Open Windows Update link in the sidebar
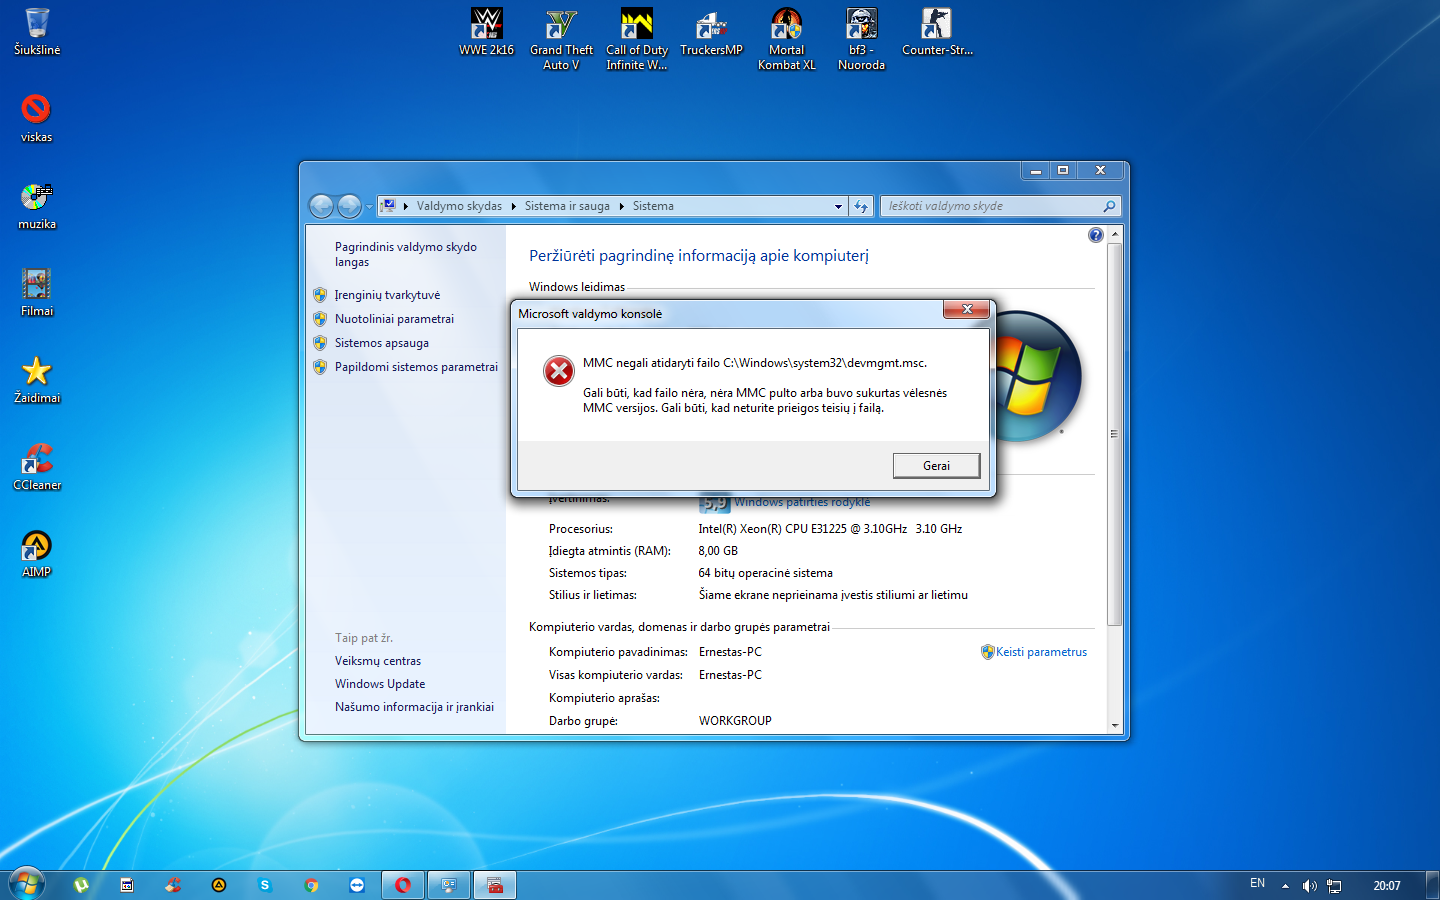The height and width of the screenshot is (900, 1440). coord(380,684)
